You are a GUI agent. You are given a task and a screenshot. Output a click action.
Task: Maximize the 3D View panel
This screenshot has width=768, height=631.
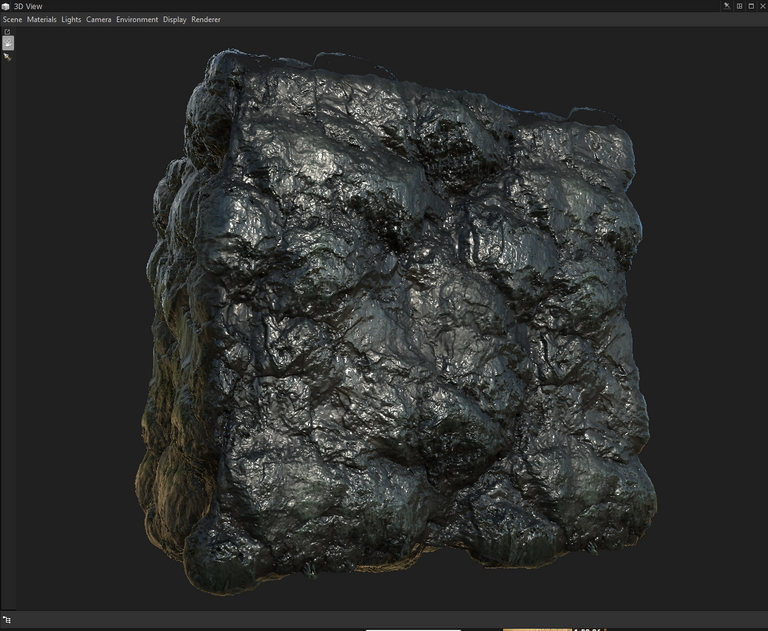tap(751, 6)
